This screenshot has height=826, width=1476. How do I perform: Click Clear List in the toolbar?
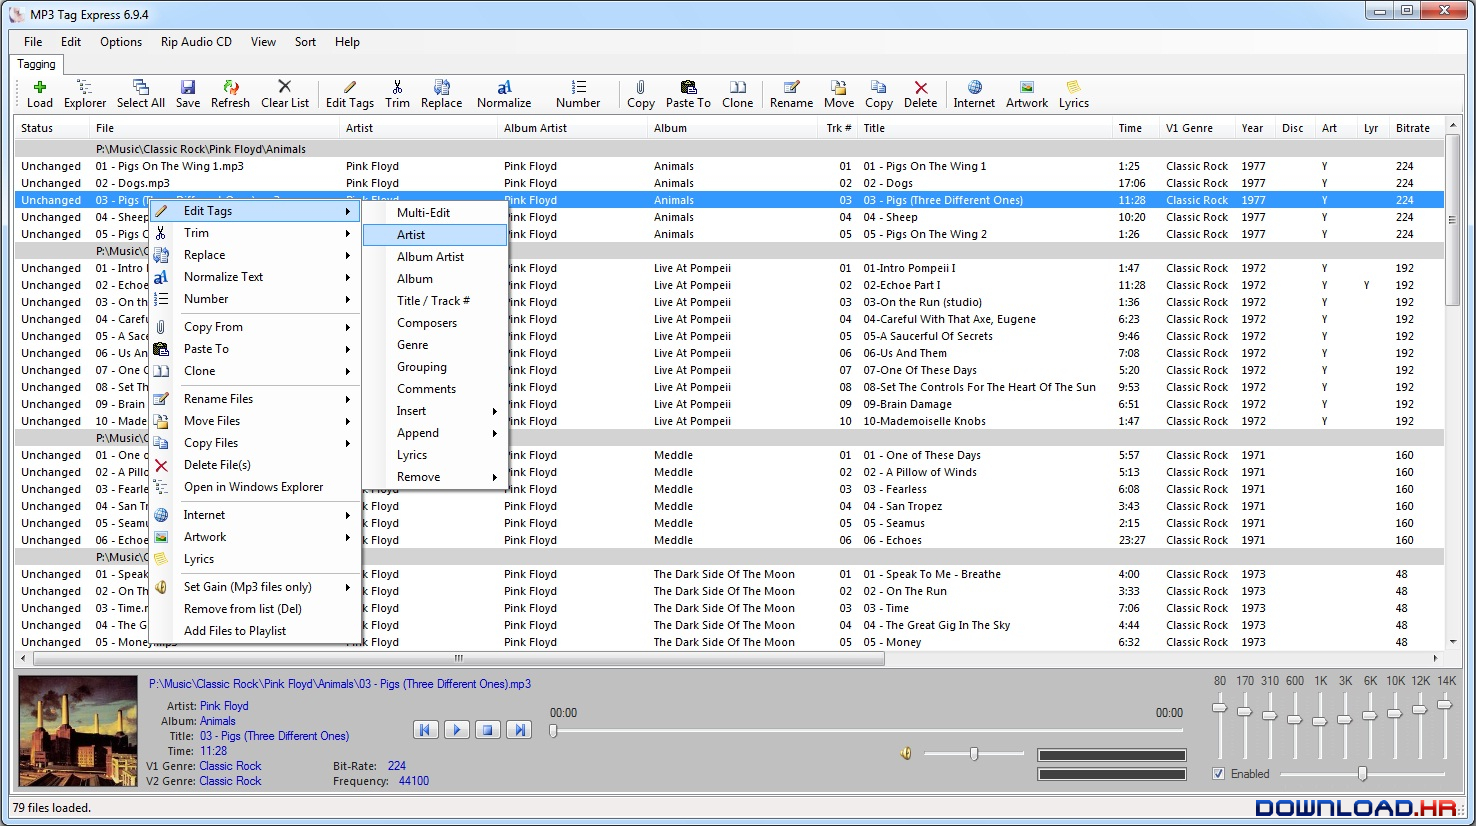coord(285,94)
